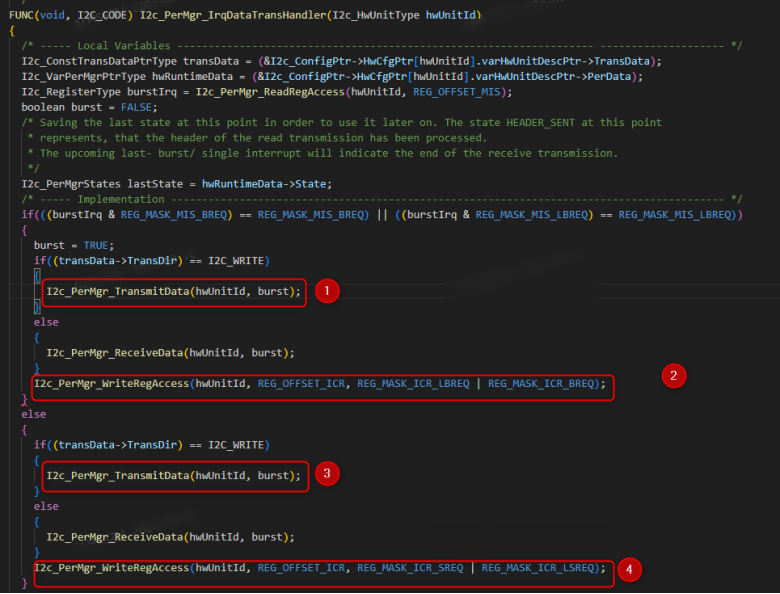Click the 'Local Variables' comment heading
The width and height of the screenshot is (780, 594).
point(124,46)
